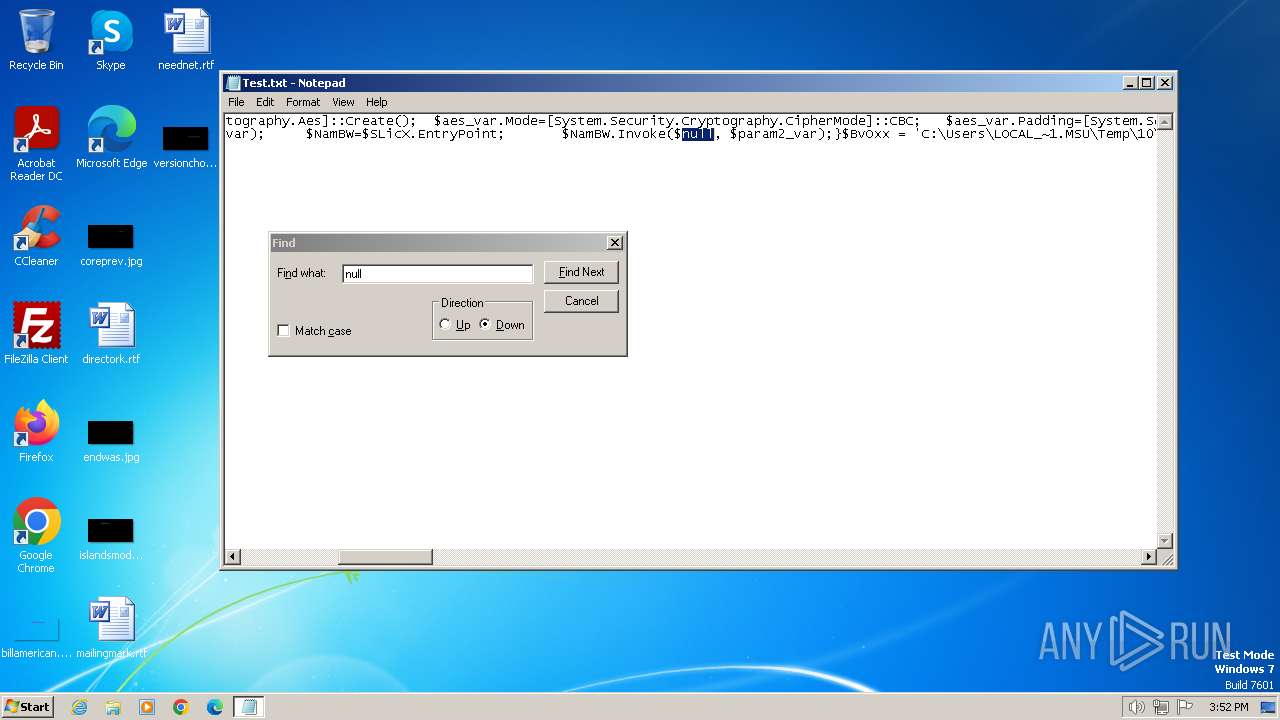Click the Show desktop button
This screenshot has height=720, width=1280.
pos(1268,707)
